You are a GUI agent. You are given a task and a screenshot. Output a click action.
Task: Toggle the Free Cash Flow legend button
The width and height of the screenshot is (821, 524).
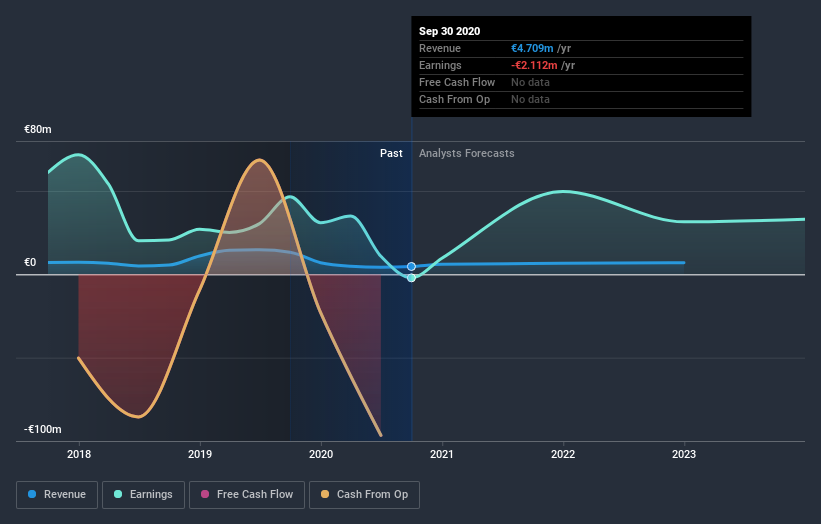[247, 495]
